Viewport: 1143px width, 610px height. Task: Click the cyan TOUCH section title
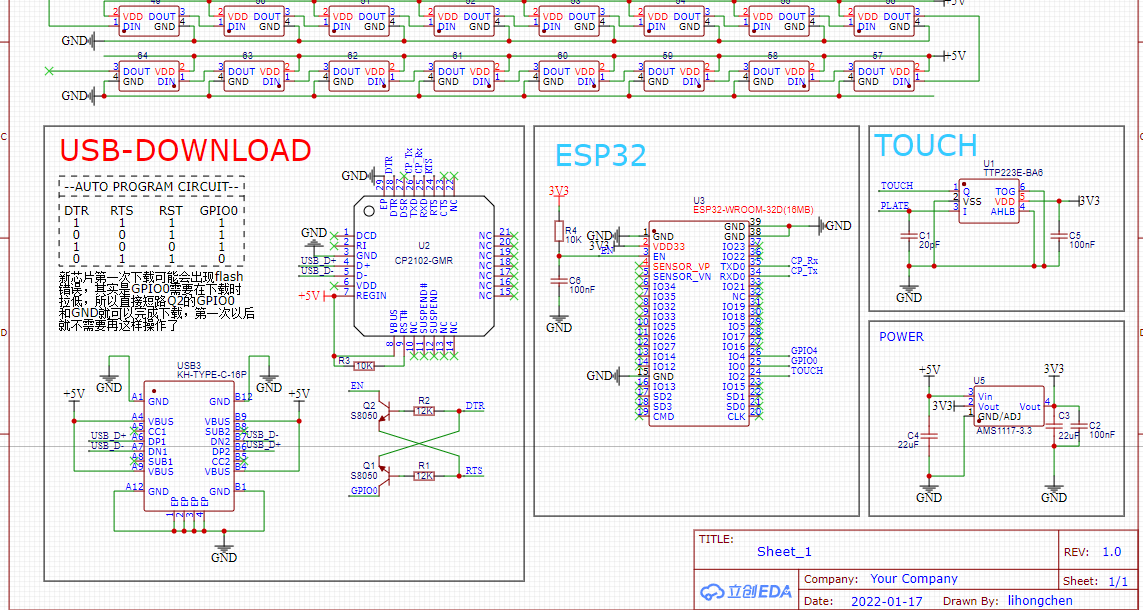[926, 145]
